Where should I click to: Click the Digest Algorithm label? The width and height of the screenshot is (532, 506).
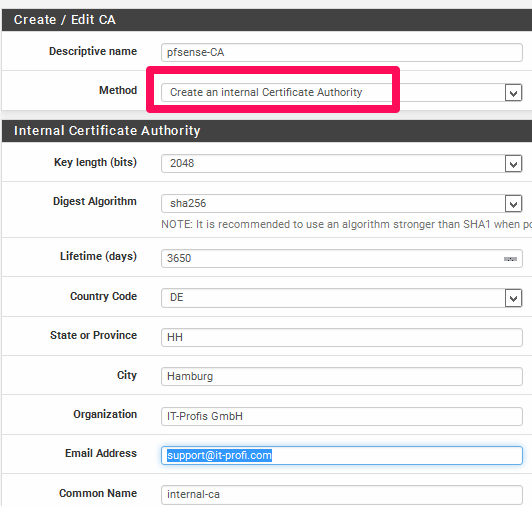[95, 201]
